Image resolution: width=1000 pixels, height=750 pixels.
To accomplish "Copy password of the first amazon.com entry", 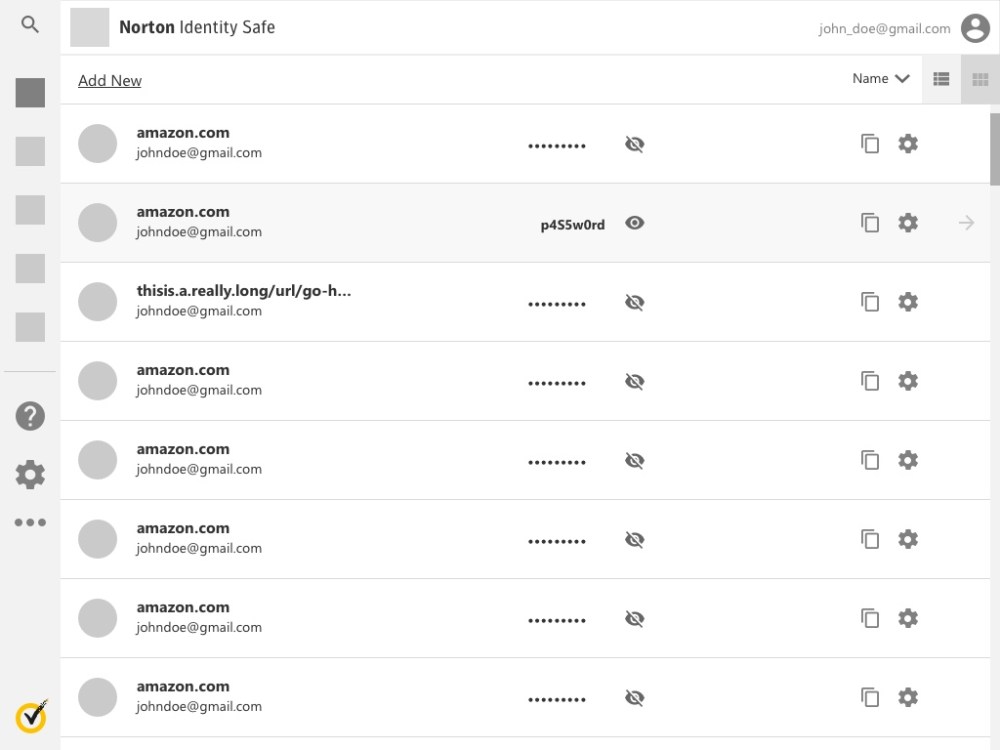I will click(870, 144).
